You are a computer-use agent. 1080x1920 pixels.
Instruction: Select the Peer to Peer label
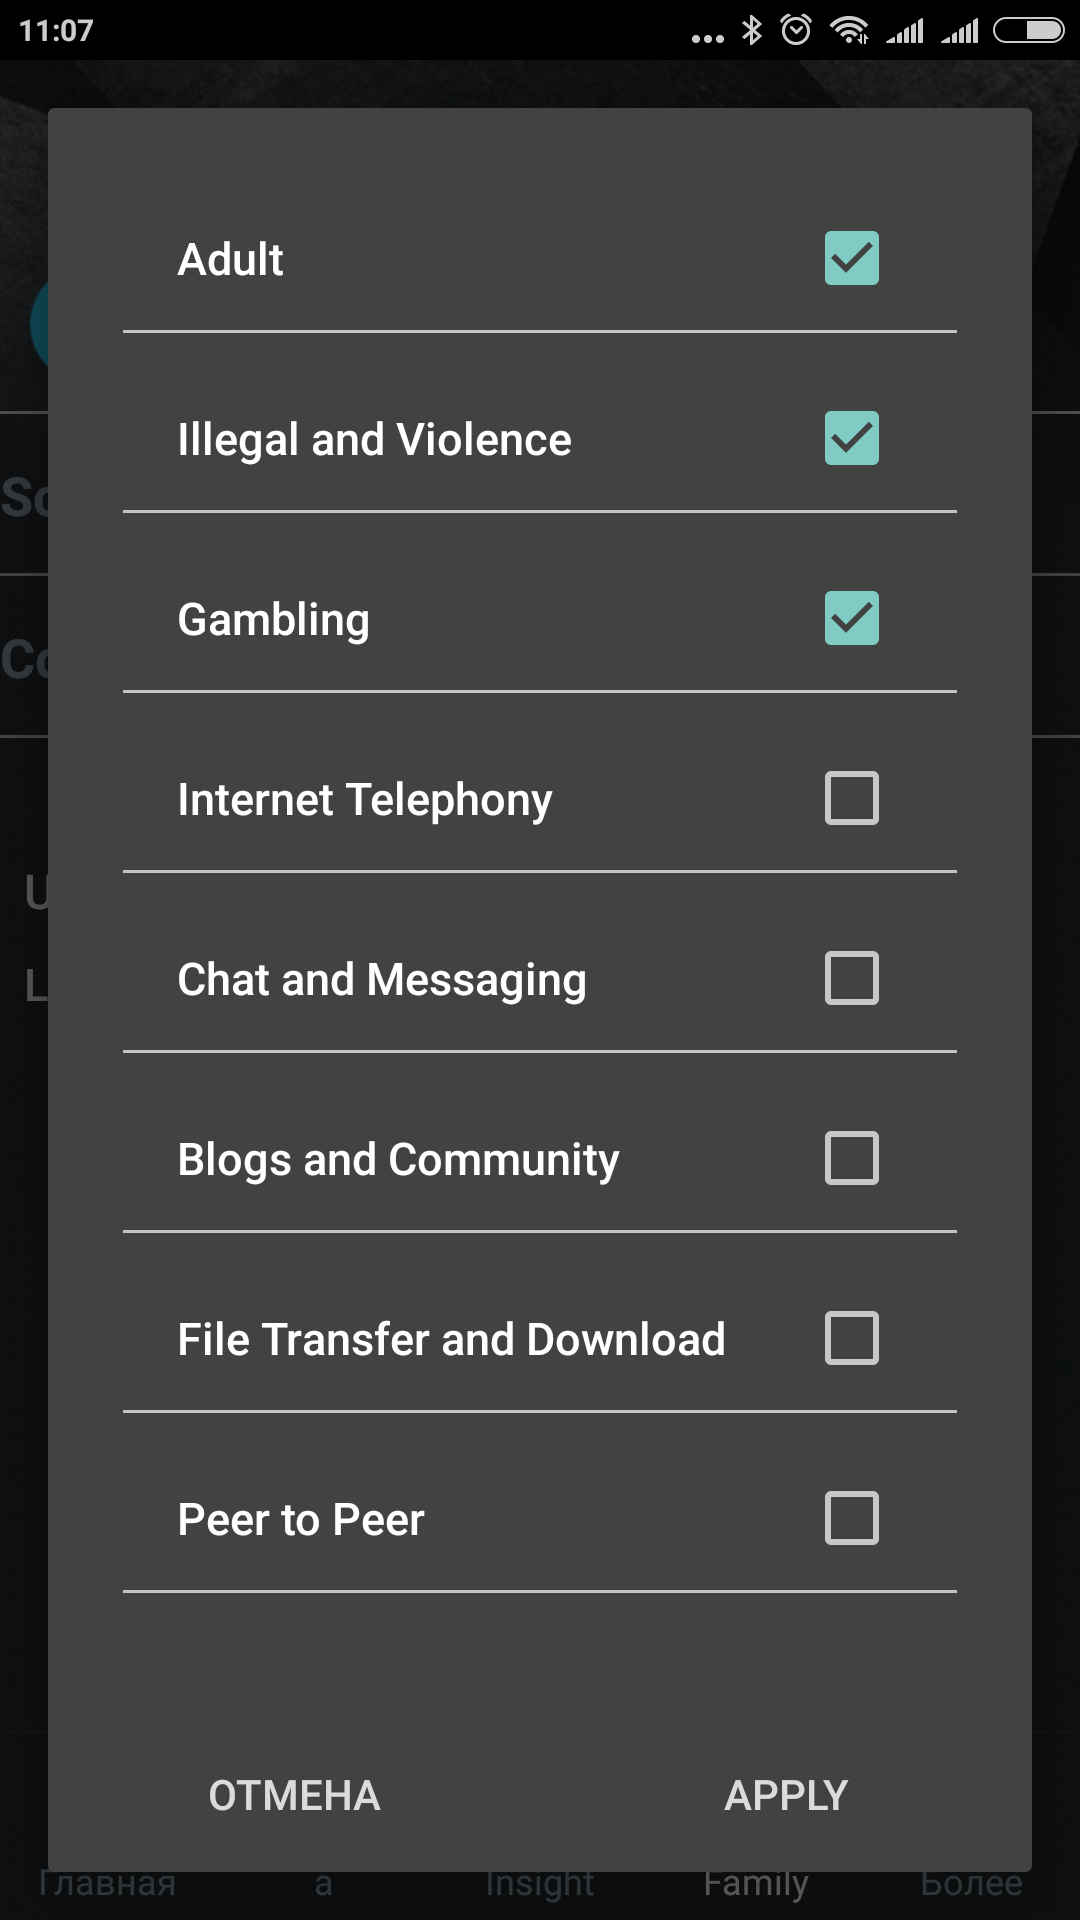pyautogui.click(x=301, y=1520)
